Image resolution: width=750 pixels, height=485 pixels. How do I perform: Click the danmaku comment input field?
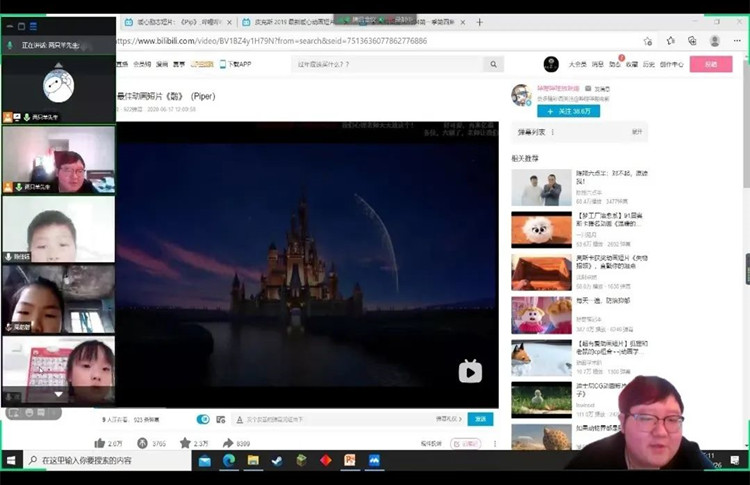tap(335, 419)
